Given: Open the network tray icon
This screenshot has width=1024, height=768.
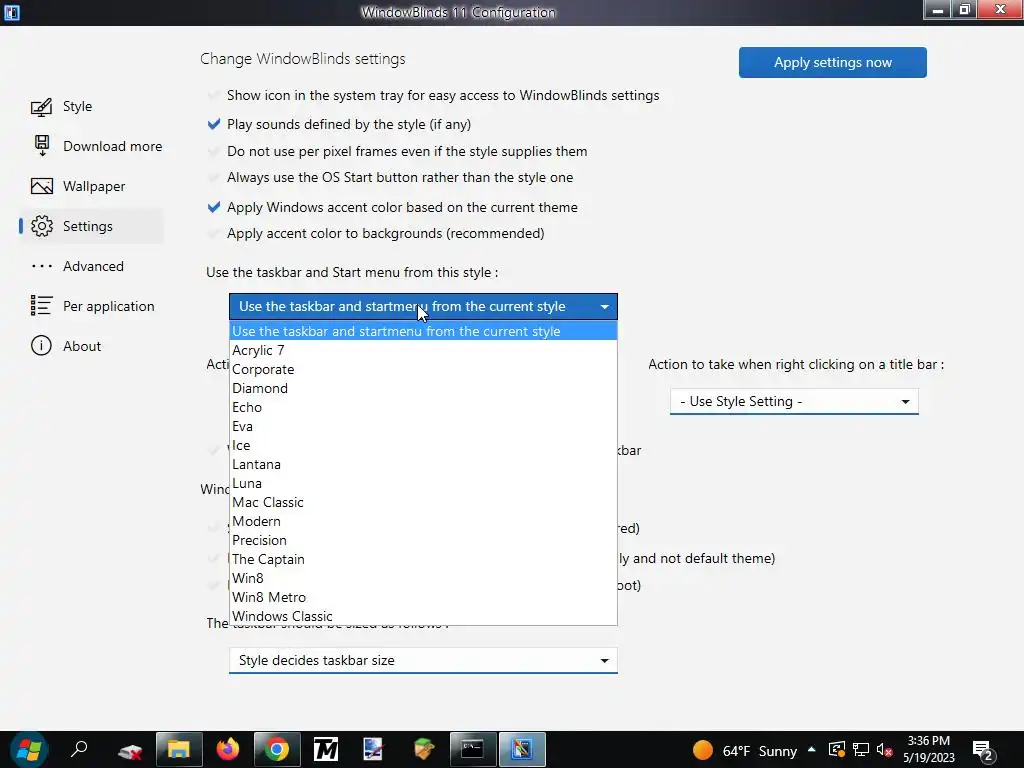Looking at the screenshot, I should pyautogui.click(x=861, y=750).
